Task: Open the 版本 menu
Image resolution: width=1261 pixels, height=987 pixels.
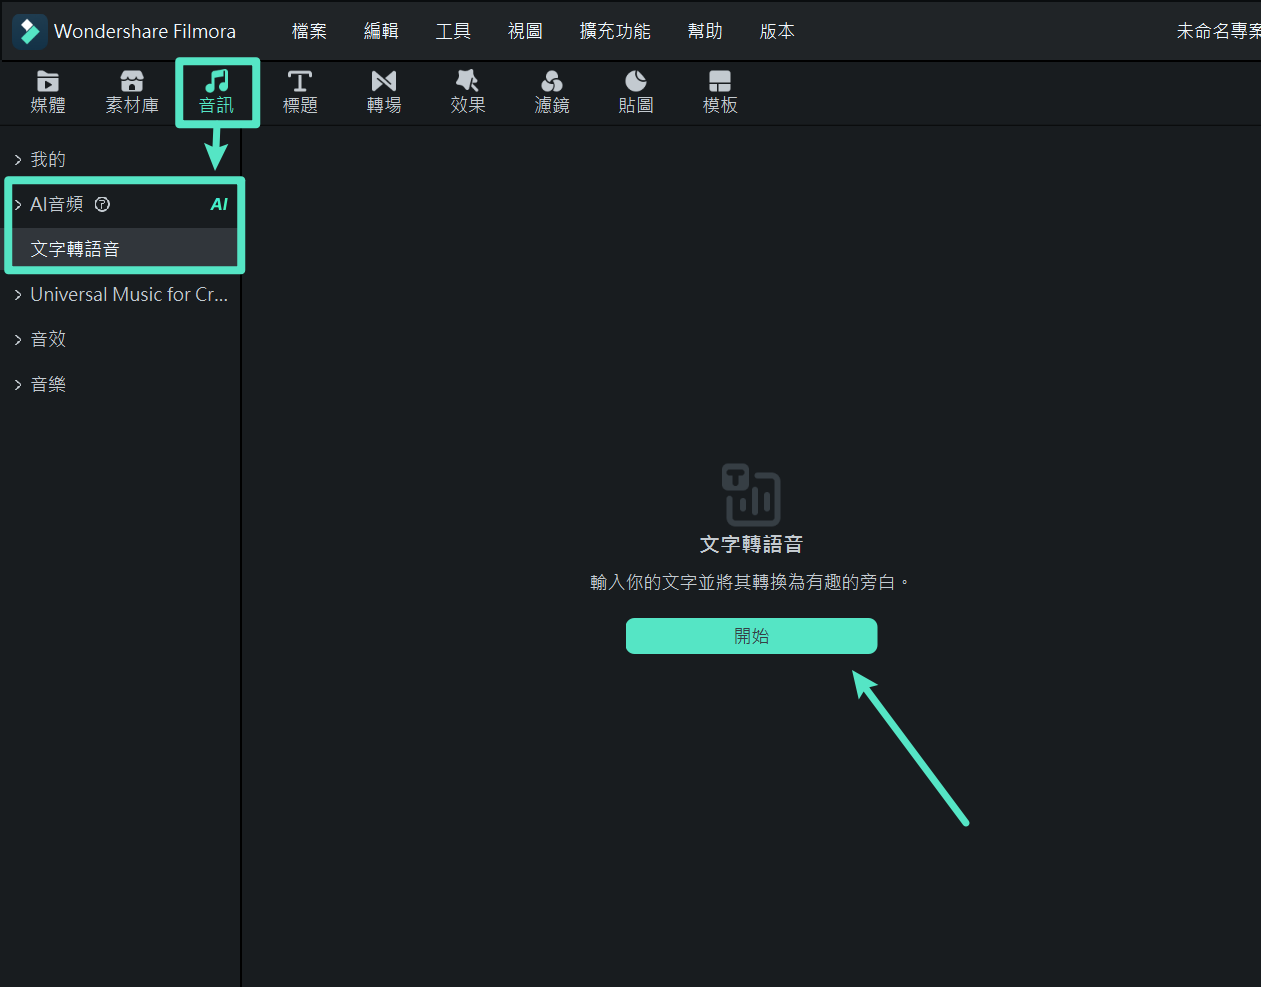Action: [777, 31]
